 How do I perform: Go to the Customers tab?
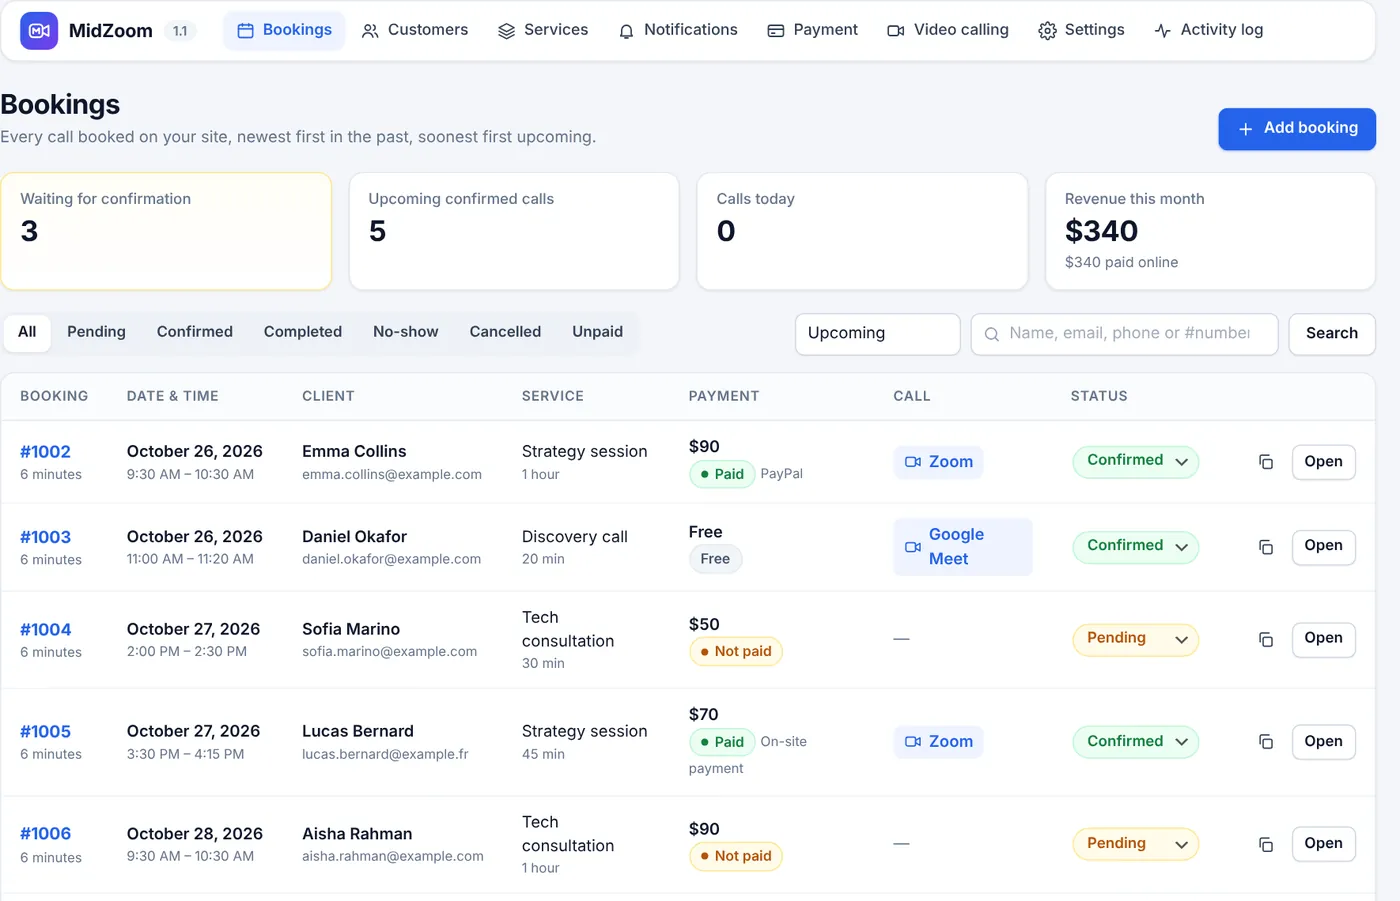point(414,30)
